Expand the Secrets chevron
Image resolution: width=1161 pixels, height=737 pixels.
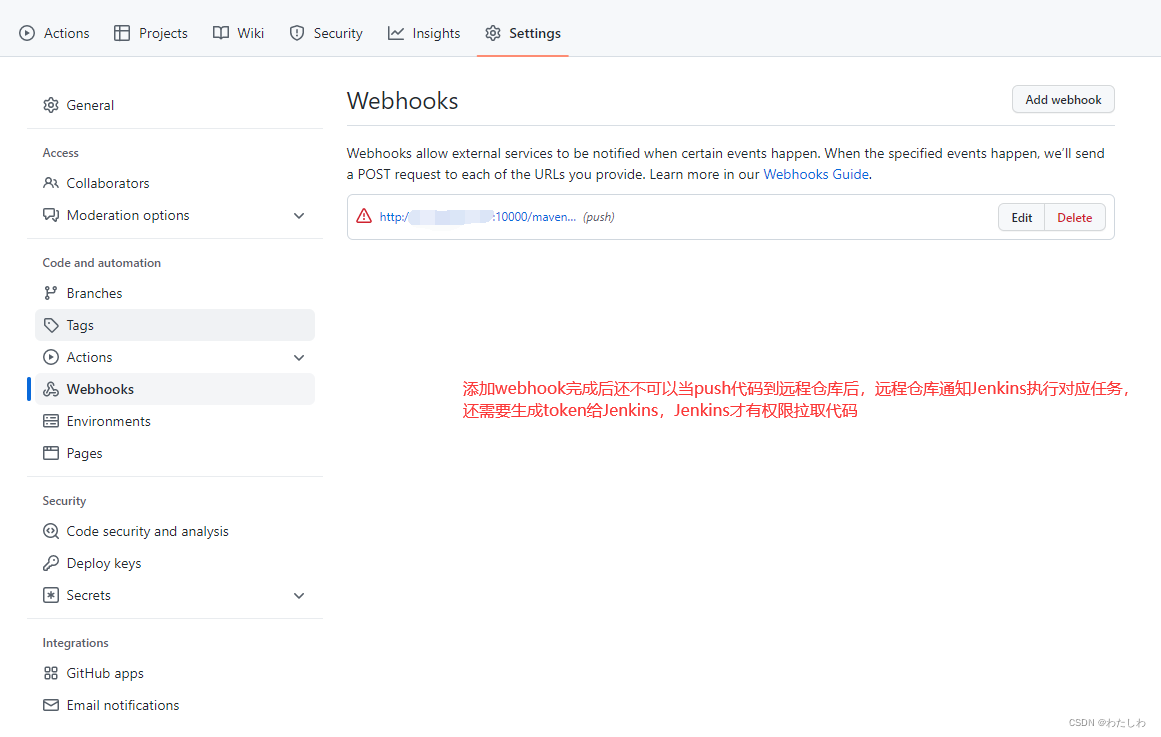tap(299, 596)
